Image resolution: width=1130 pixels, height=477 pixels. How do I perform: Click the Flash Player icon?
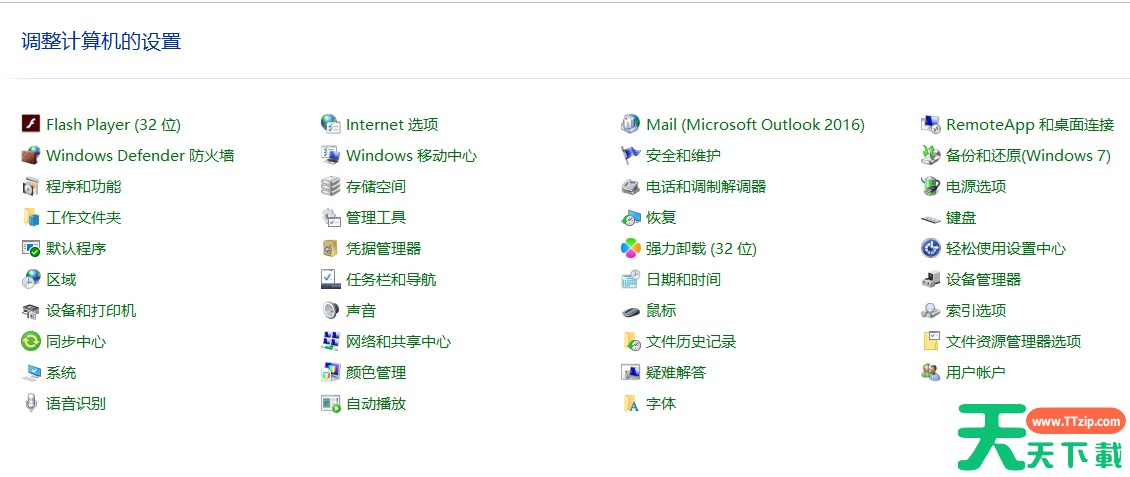tap(30, 124)
